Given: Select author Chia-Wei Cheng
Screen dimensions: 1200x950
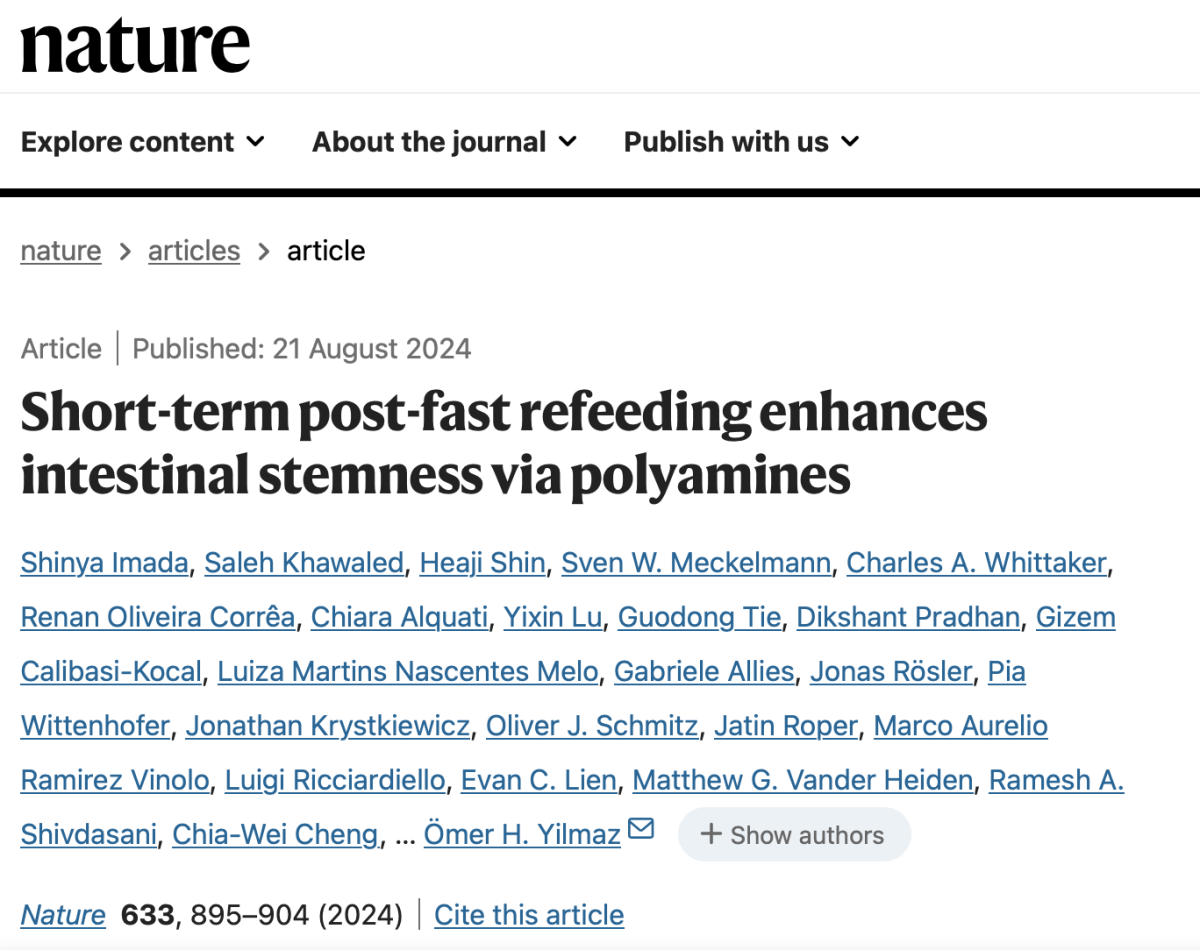Looking at the screenshot, I should [x=275, y=835].
